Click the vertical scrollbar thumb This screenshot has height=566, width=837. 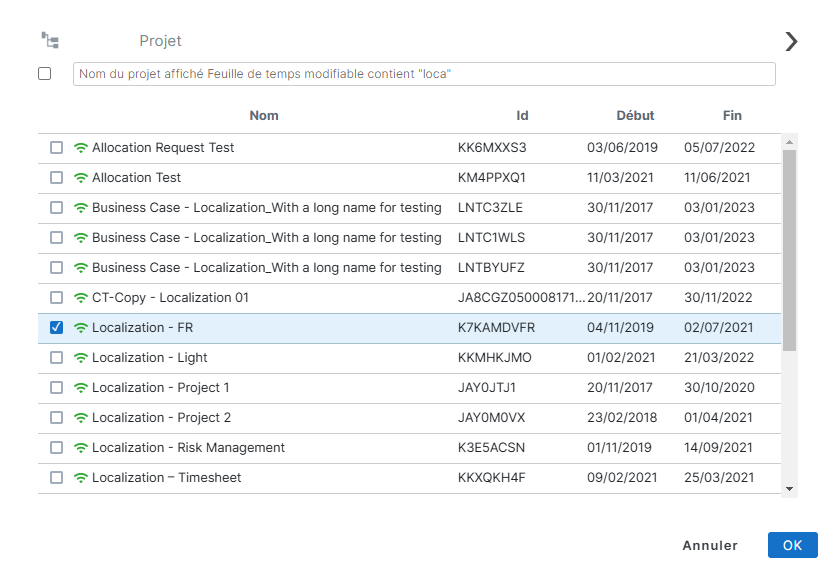point(790,250)
